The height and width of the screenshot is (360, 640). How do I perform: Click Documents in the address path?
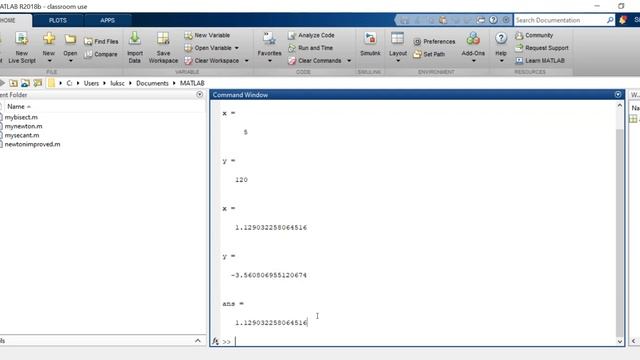(152, 83)
